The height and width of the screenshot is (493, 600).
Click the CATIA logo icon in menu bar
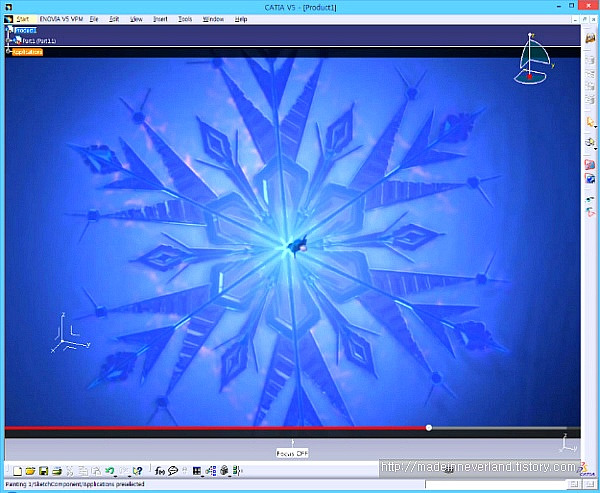(8, 19)
